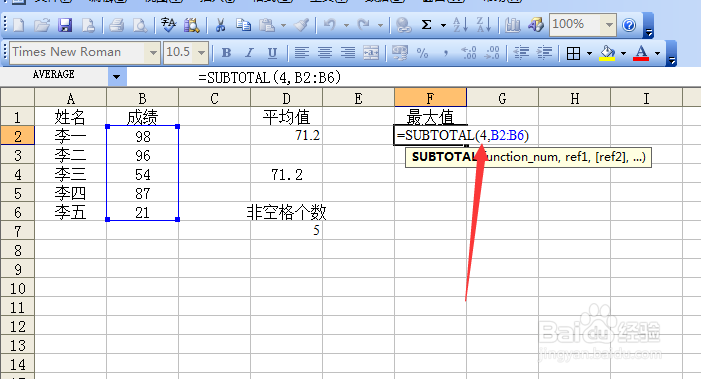Insert hyperlink with the globe icon
This screenshot has height=379, width=701.
point(404,25)
